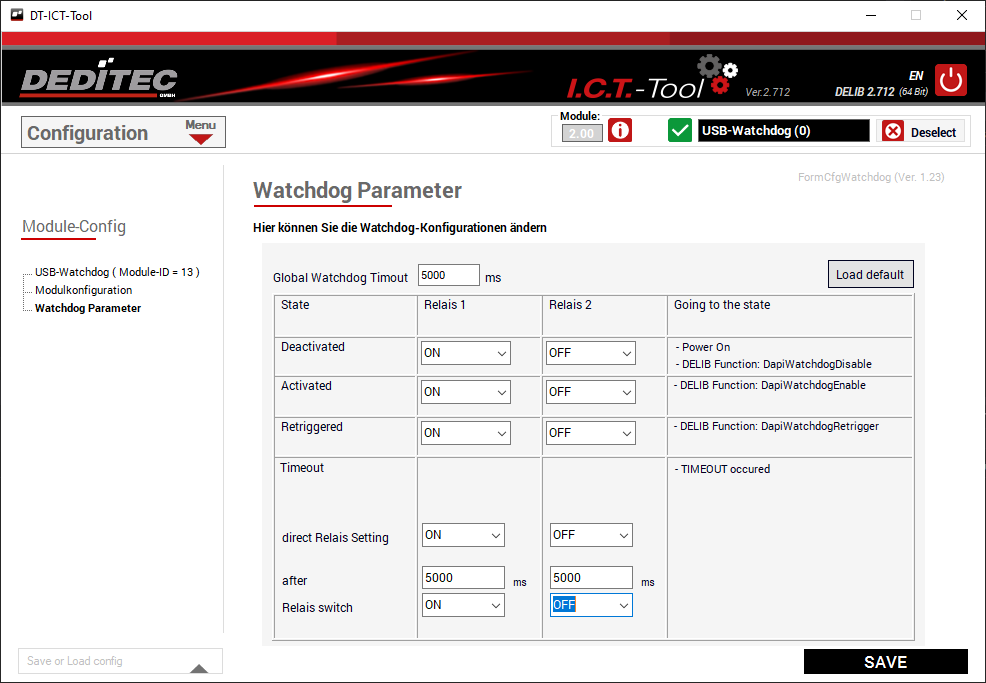This screenshot has width=986, height=683.
Task: Click the DEDITEC logo
Action: tap(98, 81)
